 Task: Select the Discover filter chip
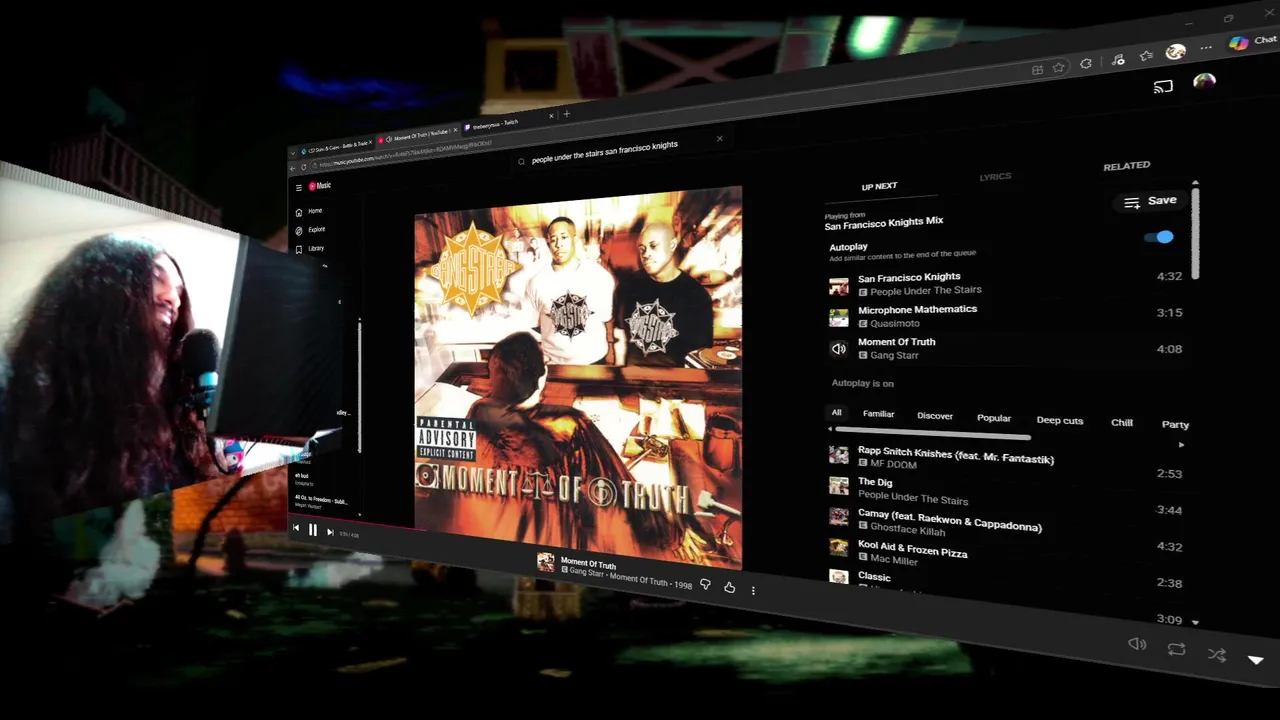[935, 416]
